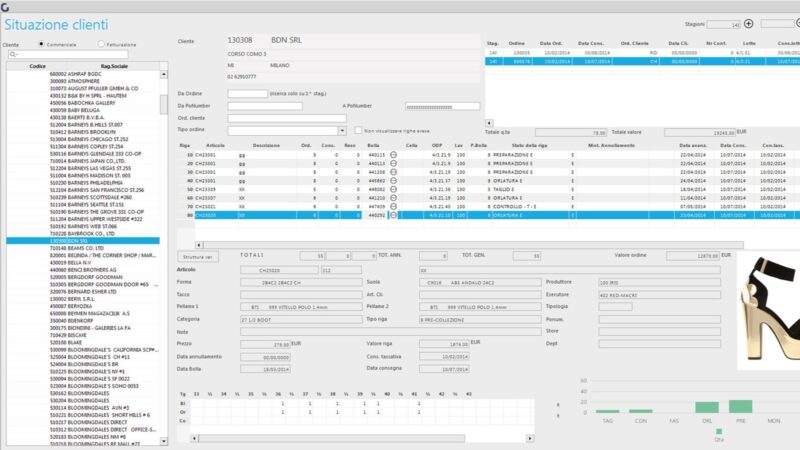
Task: Toggle Non visualizzare righe evase checkbox
Action: (x=358, y=131)
